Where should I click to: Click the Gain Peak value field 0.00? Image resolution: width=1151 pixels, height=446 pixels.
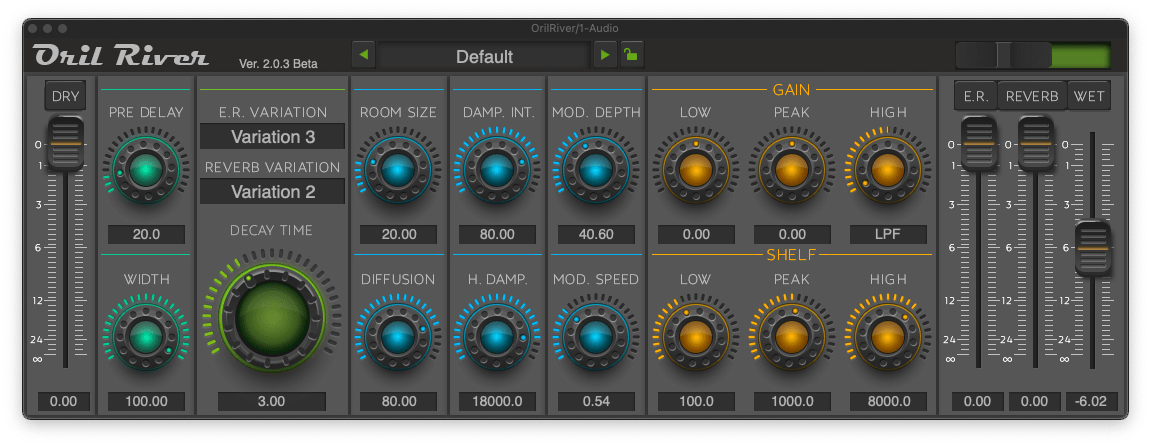(792, 235)
